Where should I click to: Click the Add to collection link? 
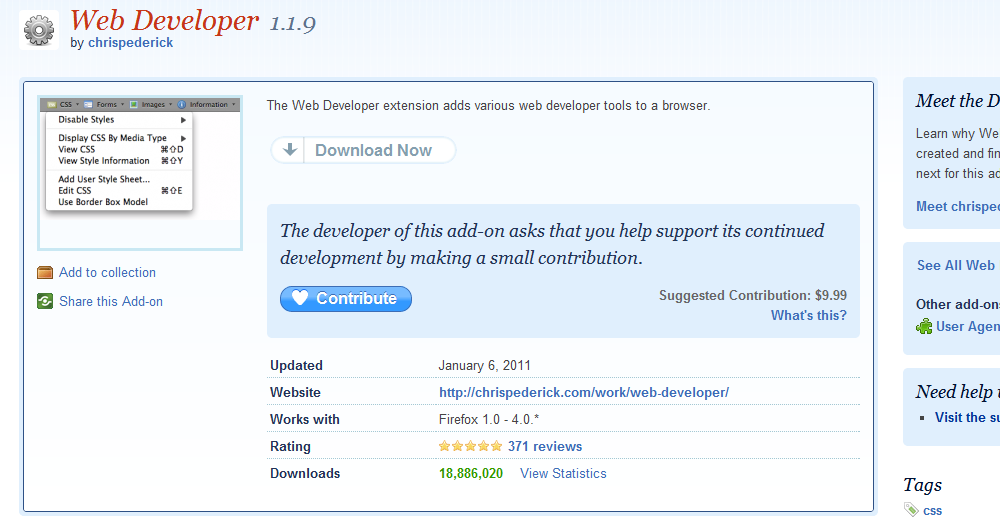[x=107, y=272]
